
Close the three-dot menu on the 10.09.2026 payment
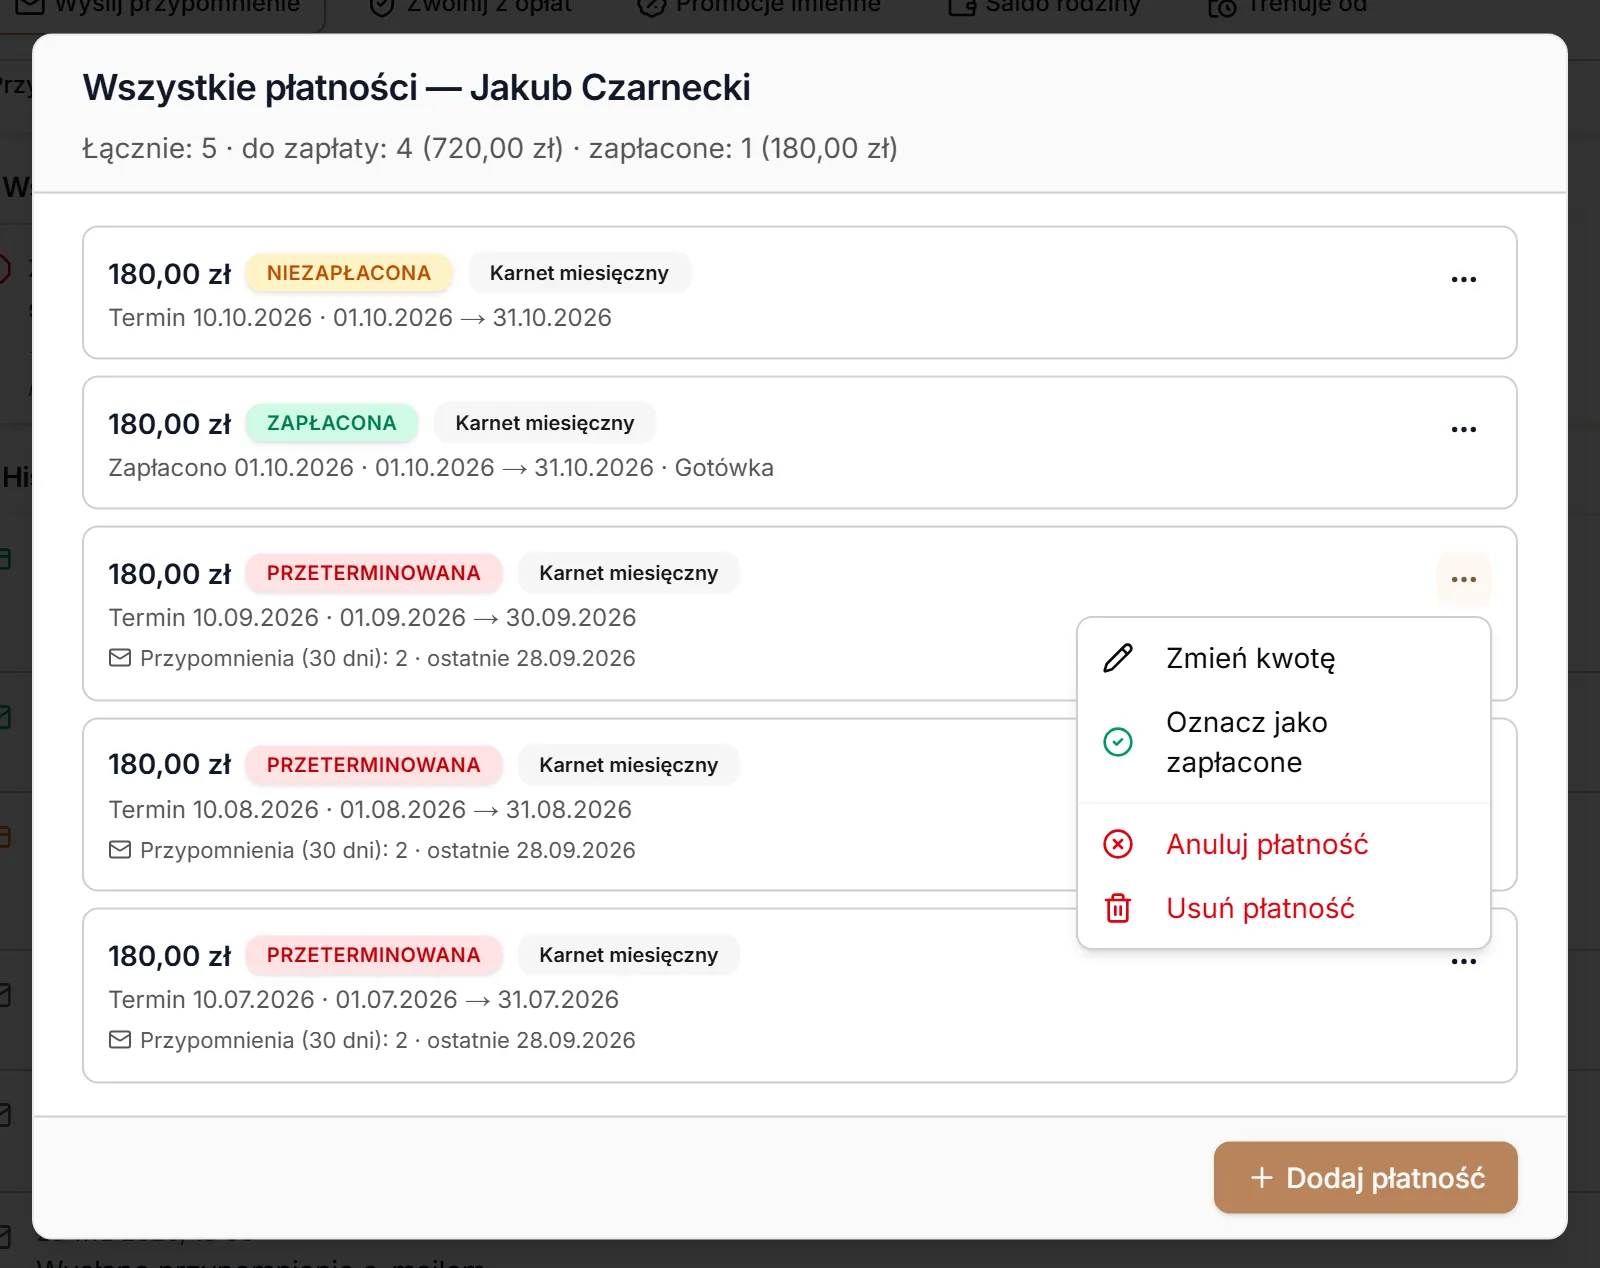coord(1463,579)
